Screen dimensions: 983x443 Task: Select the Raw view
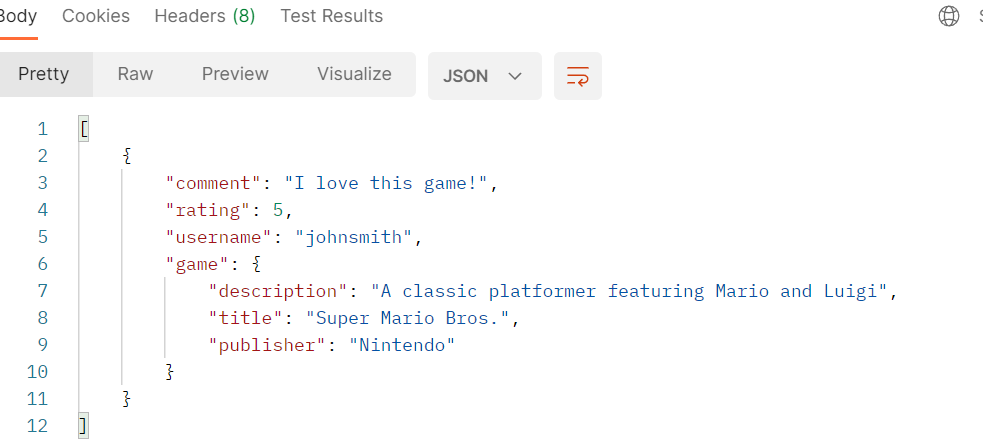click(x=135, y=74)
